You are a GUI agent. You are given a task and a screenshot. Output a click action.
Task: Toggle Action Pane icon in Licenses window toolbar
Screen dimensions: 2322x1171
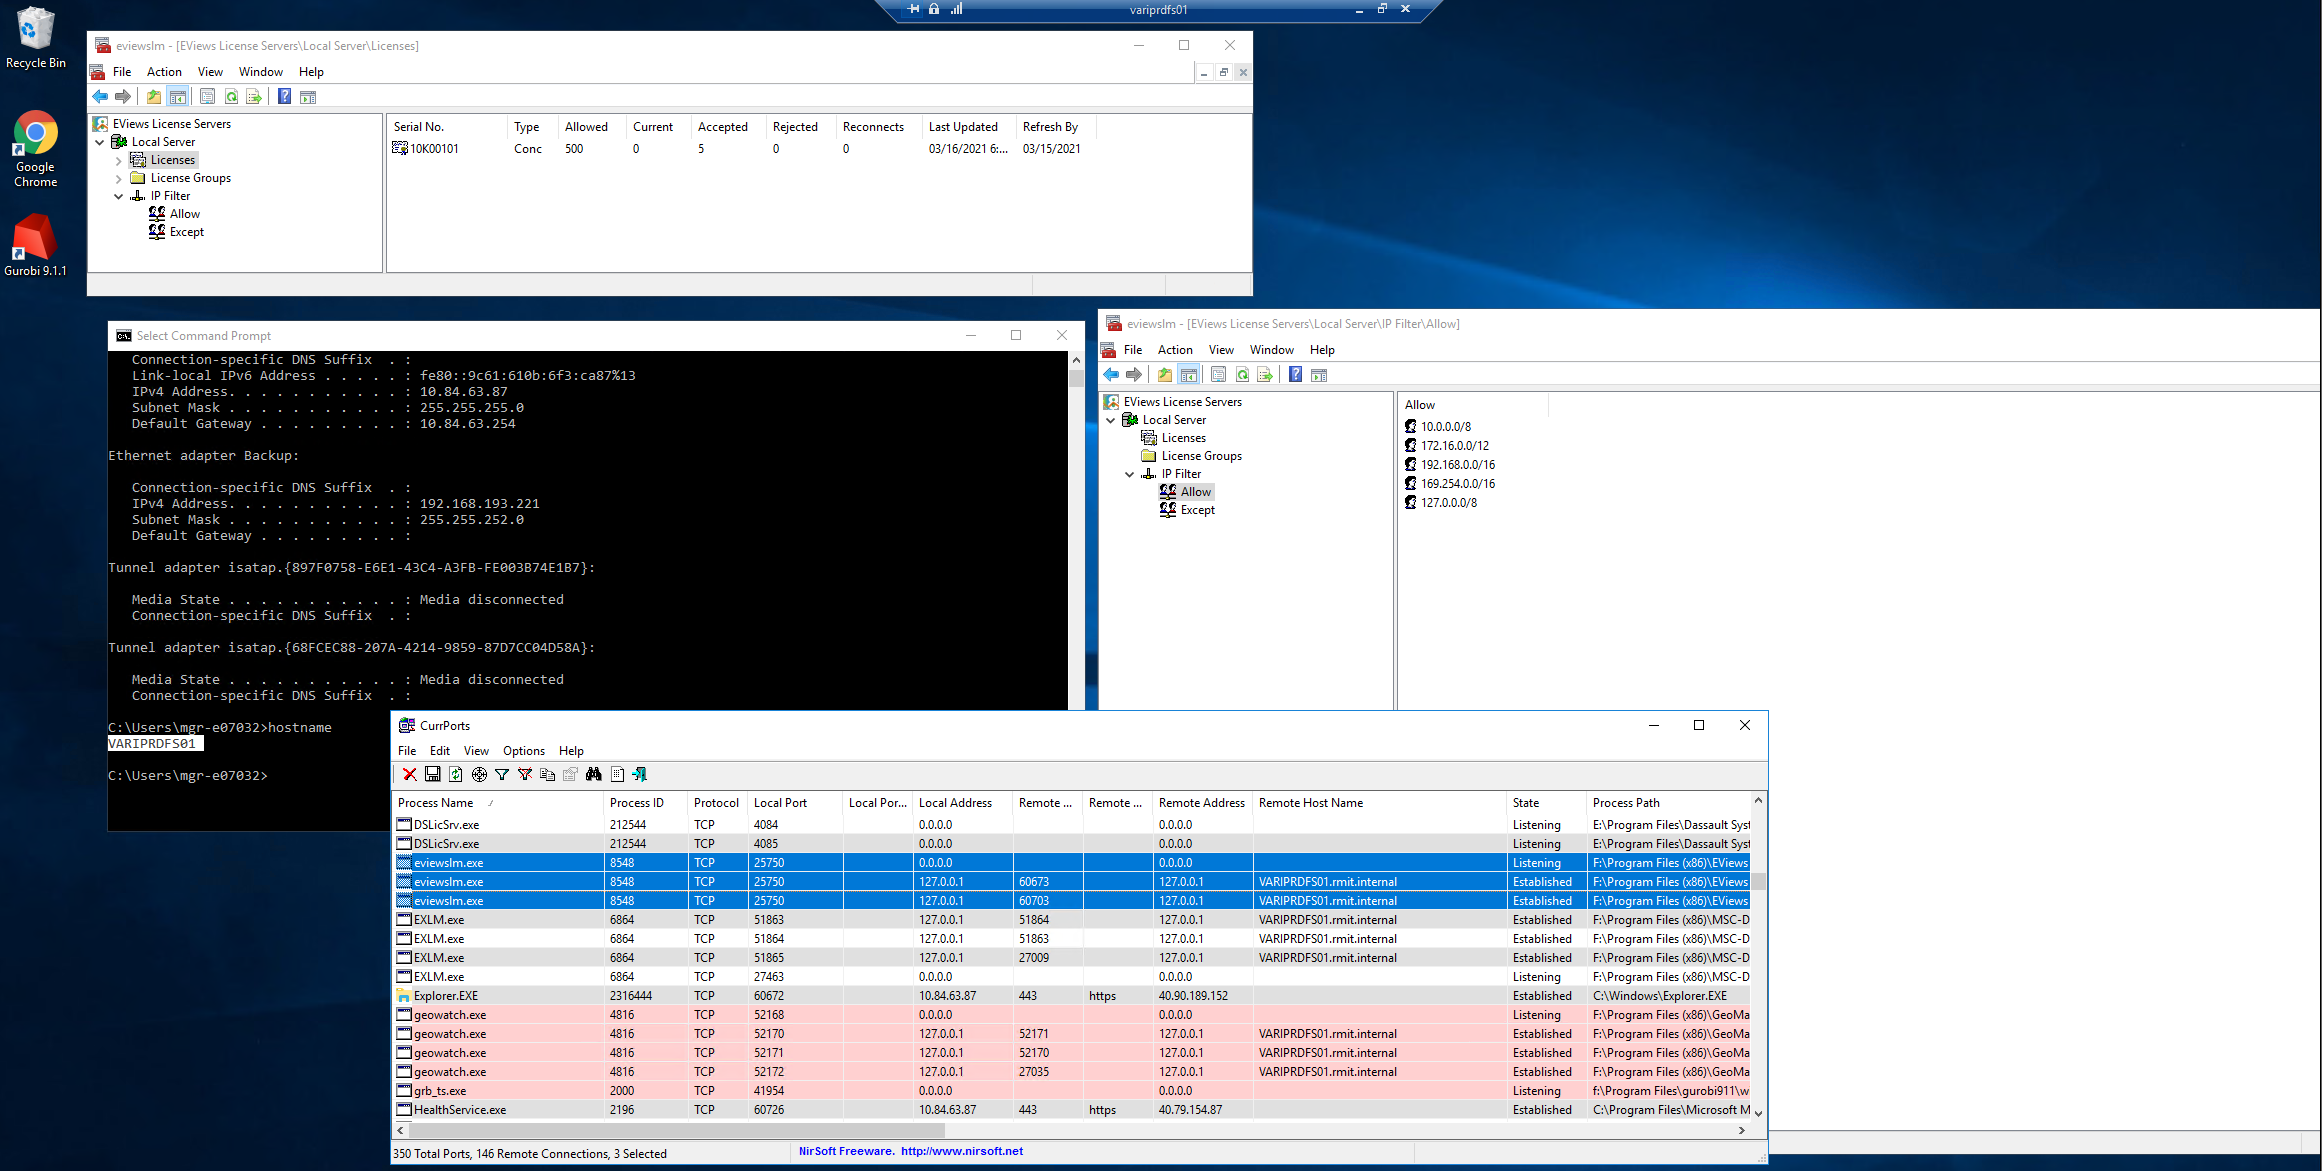tap(308, 97)
